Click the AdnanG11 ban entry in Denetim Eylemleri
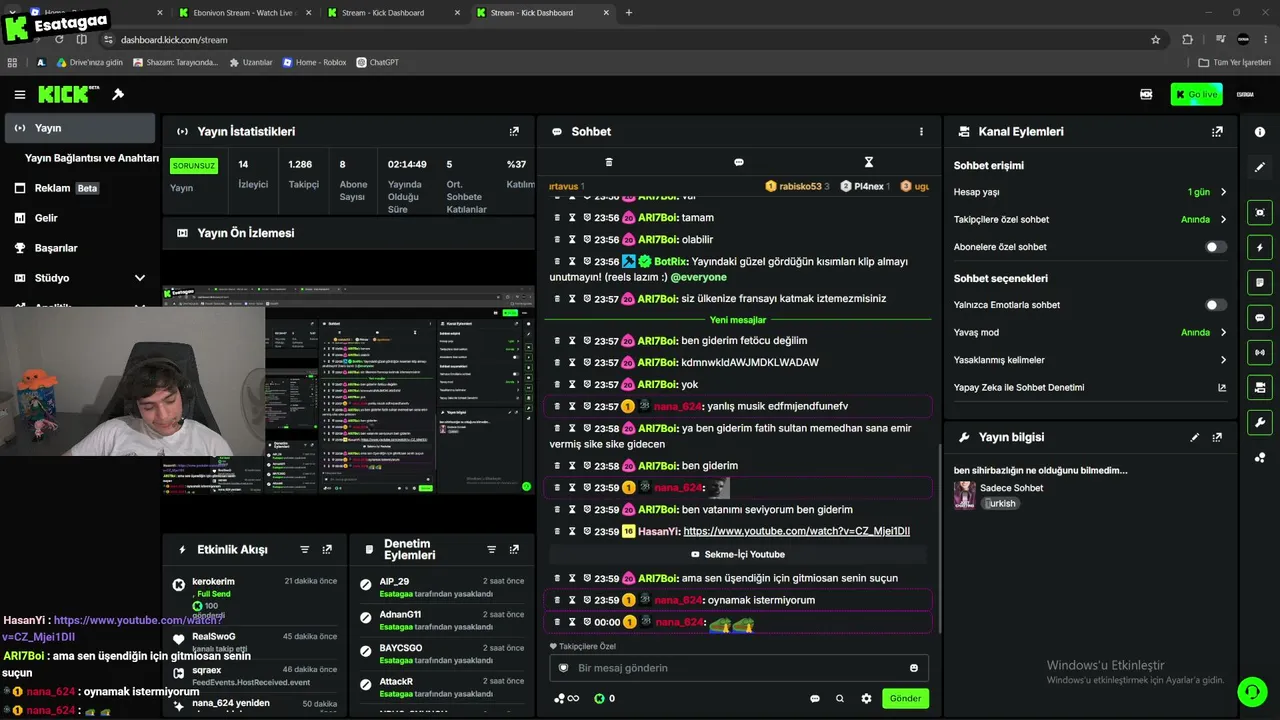1280x720 pixels. coord(443,620)
